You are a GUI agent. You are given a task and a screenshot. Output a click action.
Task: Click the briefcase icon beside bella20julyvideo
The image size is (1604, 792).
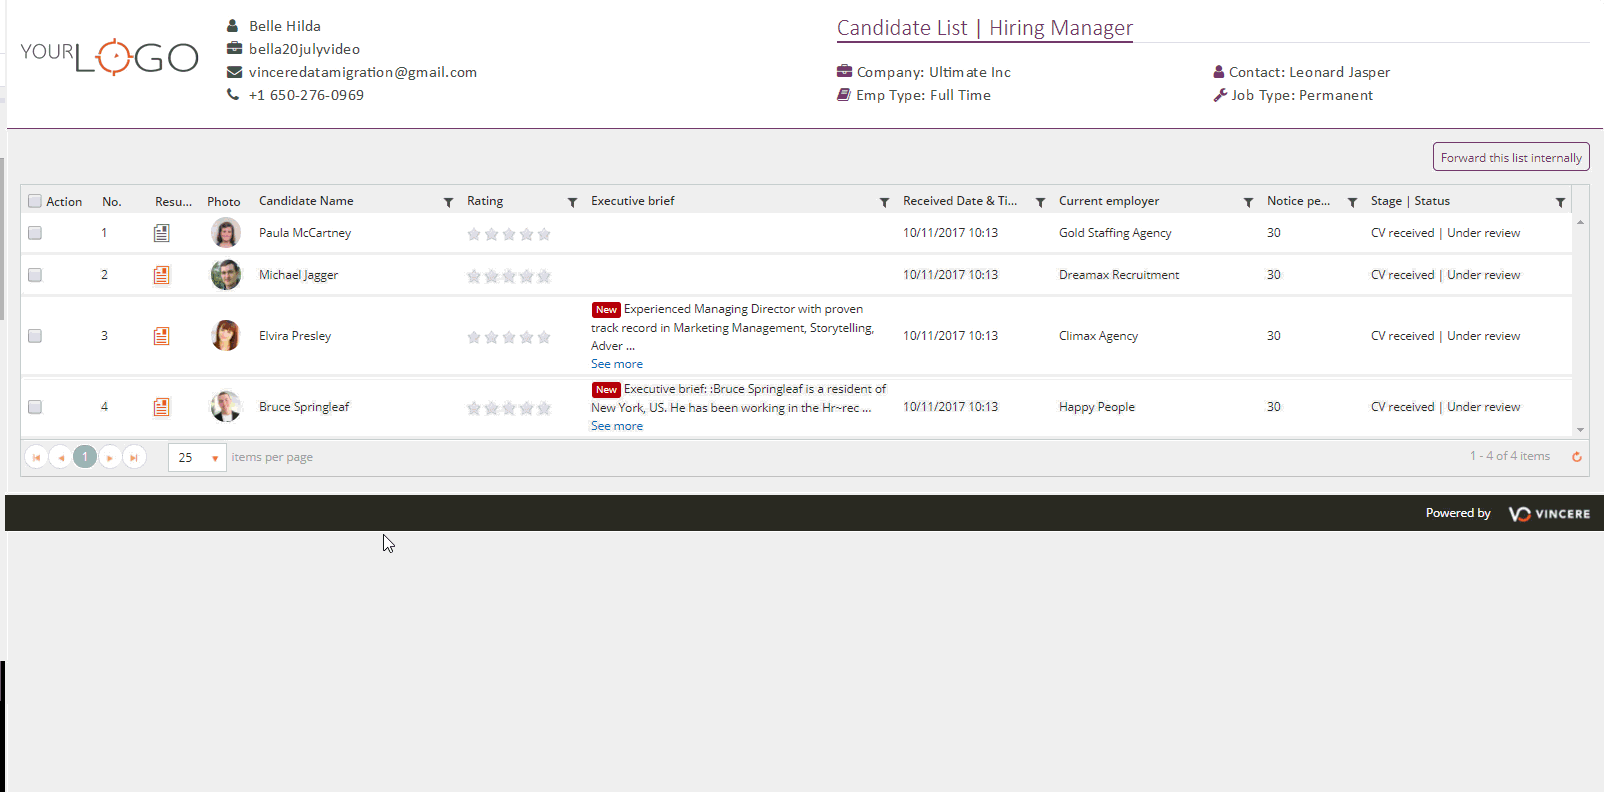(x=234, y=48)
